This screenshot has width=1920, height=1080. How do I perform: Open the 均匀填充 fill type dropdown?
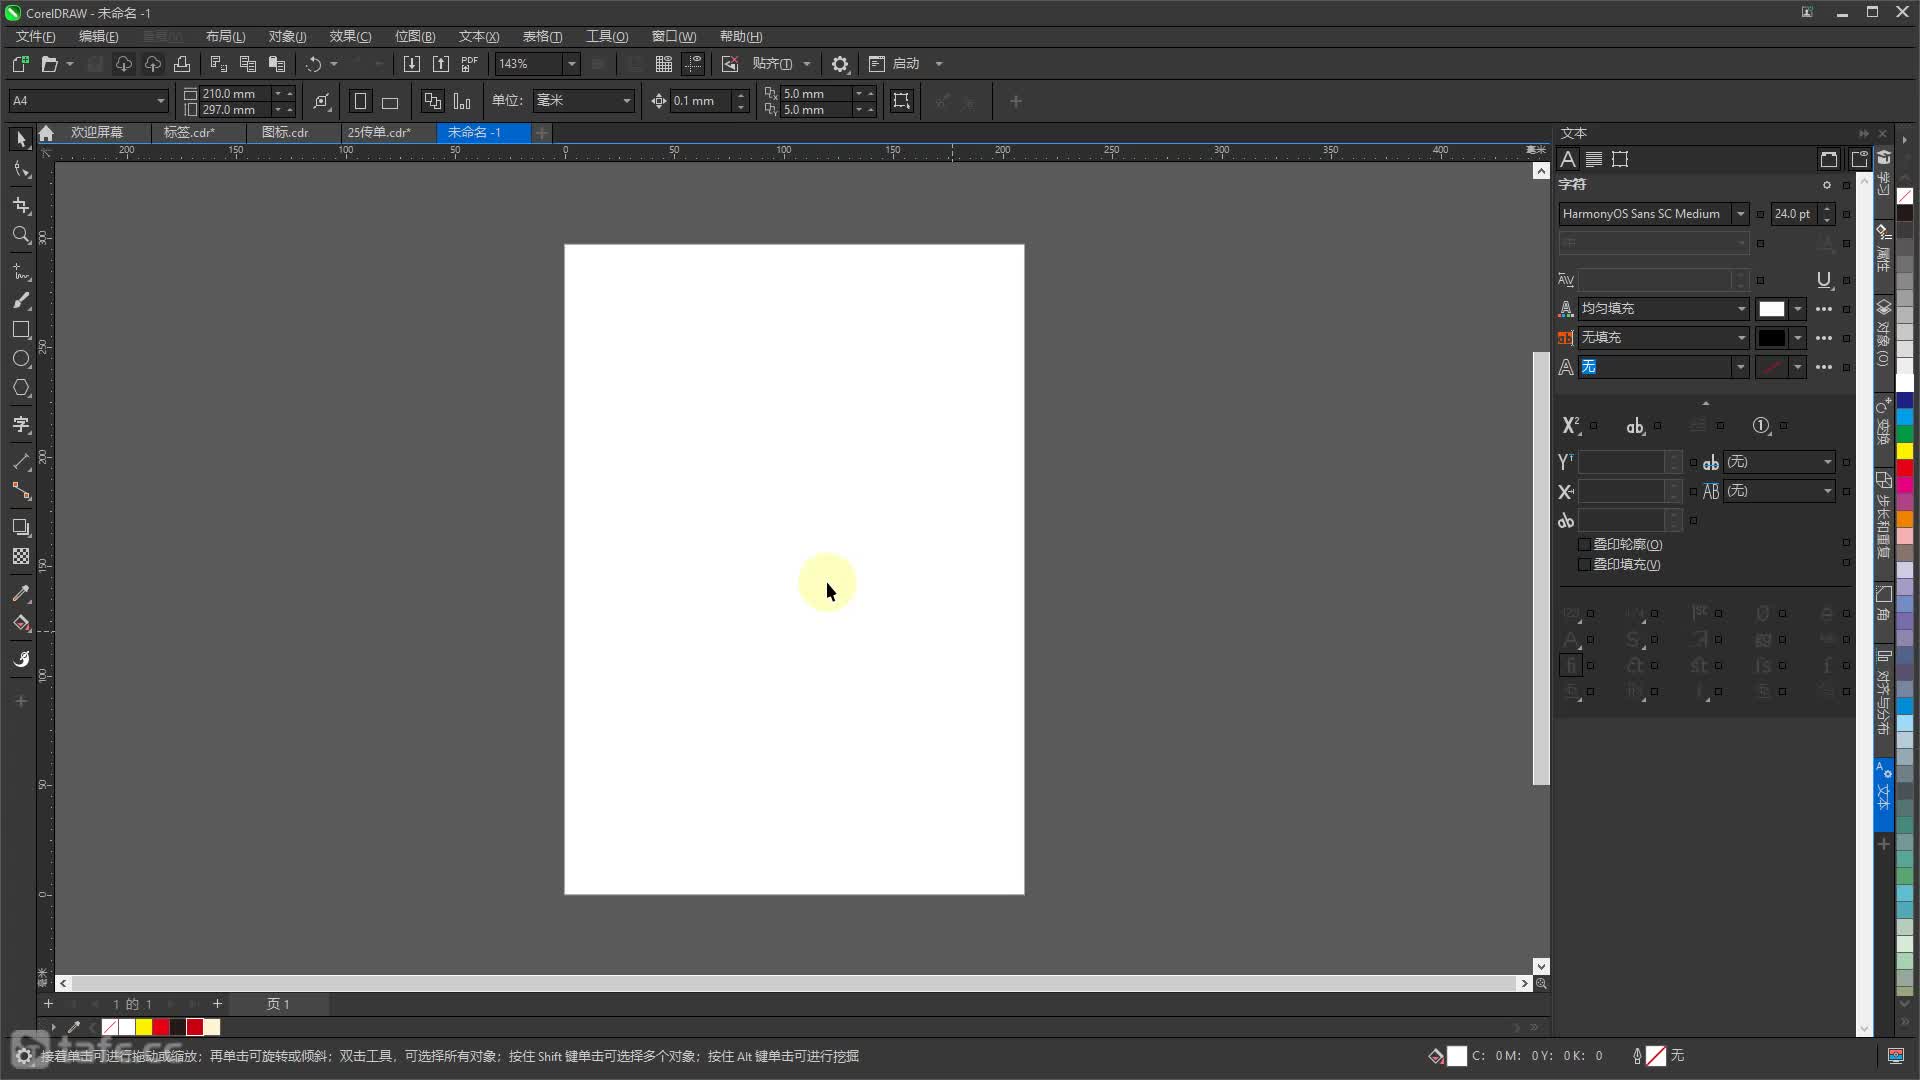click(x=1741, y=309)
